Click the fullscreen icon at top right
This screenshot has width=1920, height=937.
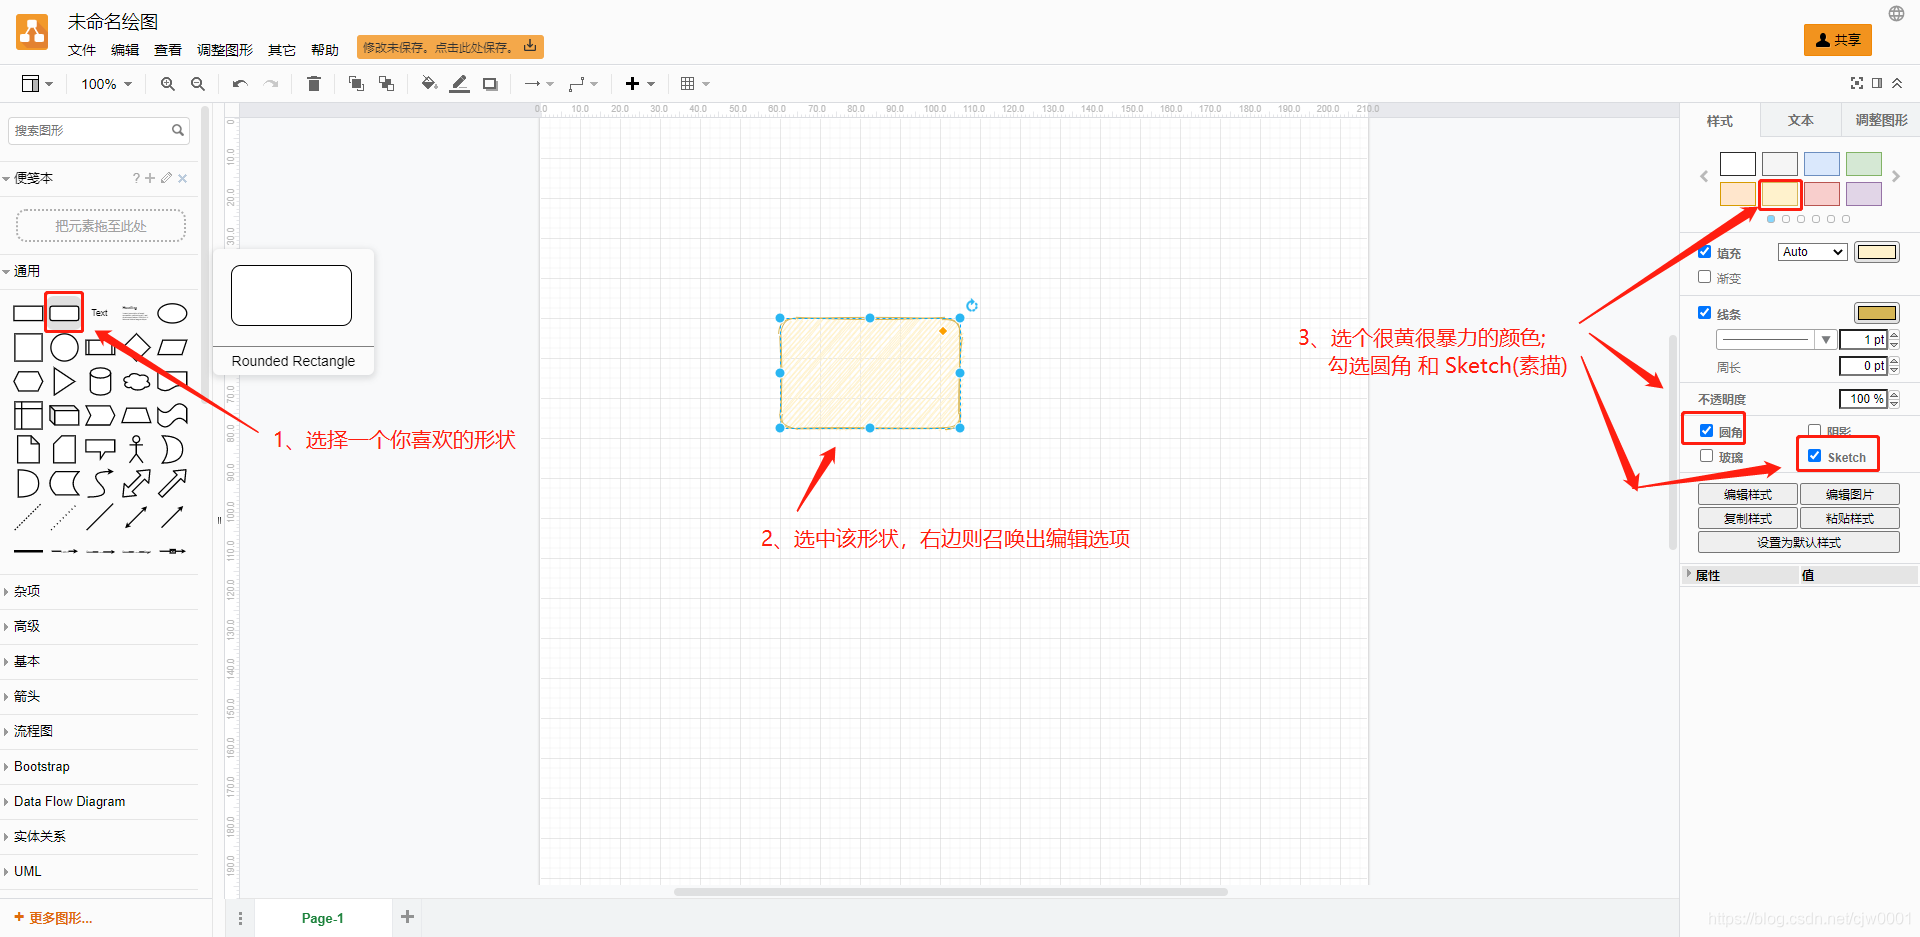1857,83
